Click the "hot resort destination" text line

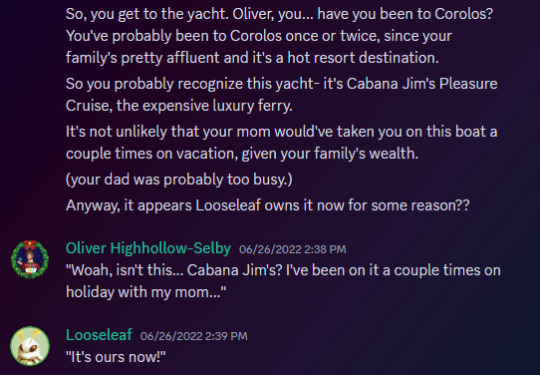[x=252, y=58]
